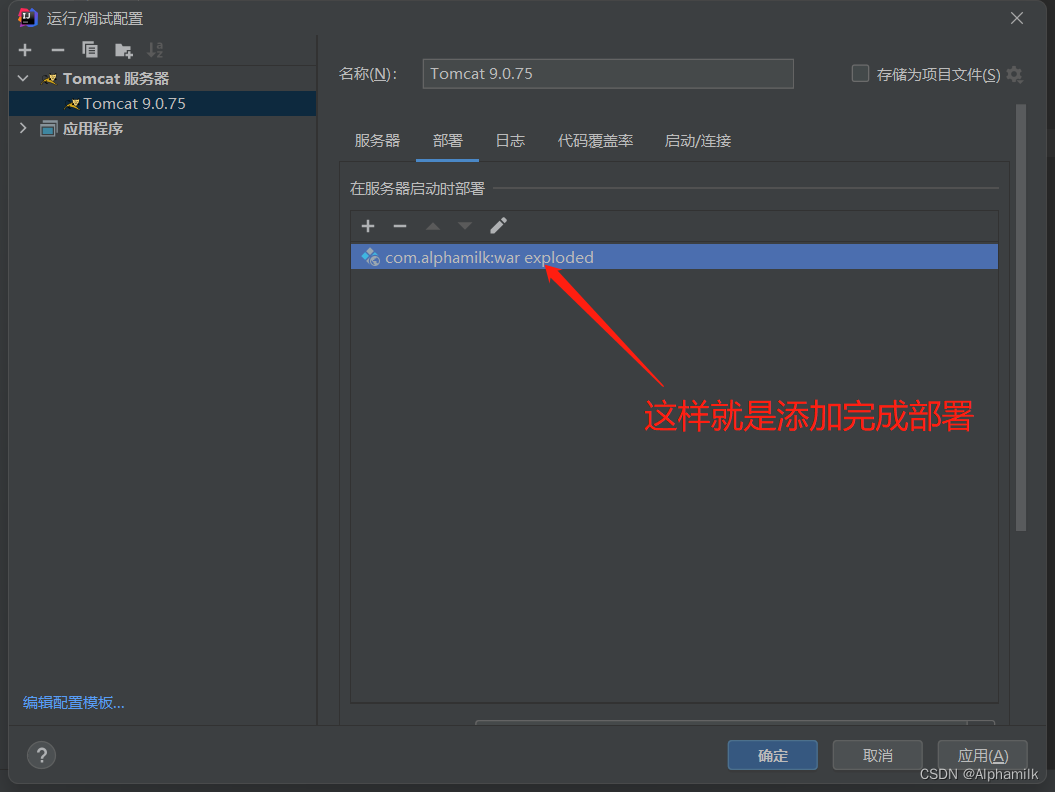
Task: Select the Tomcat 服务器 tree row
Action: pyautogui.click(x=162, y=79)
